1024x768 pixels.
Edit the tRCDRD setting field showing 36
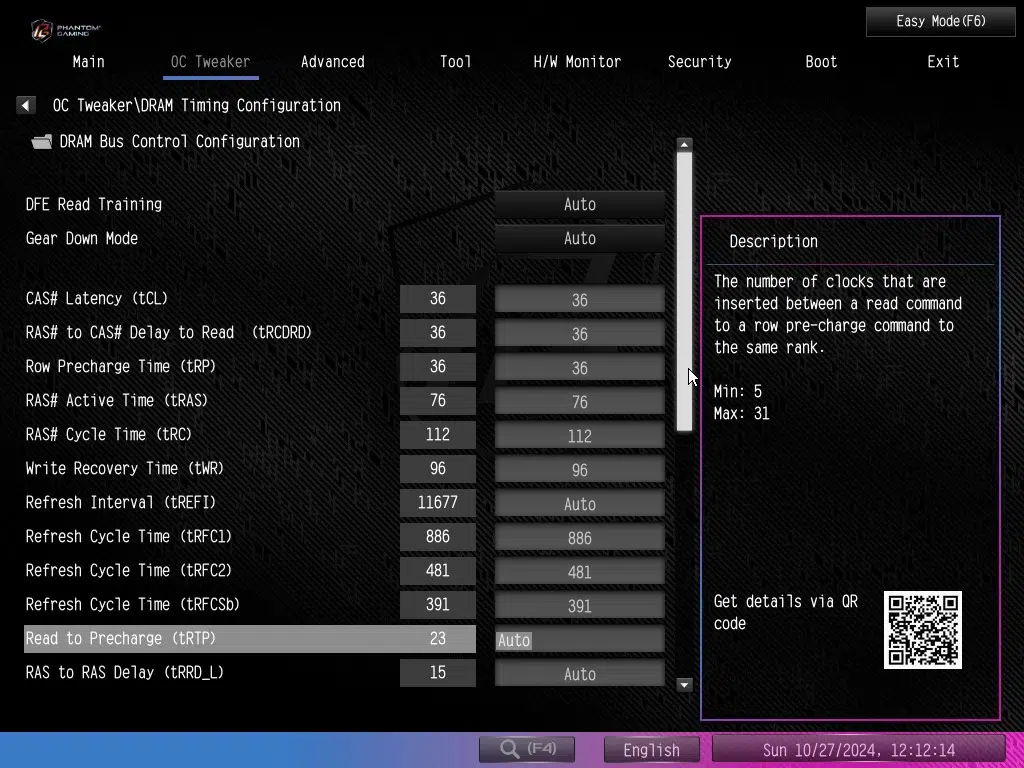[x=579, y=334]
